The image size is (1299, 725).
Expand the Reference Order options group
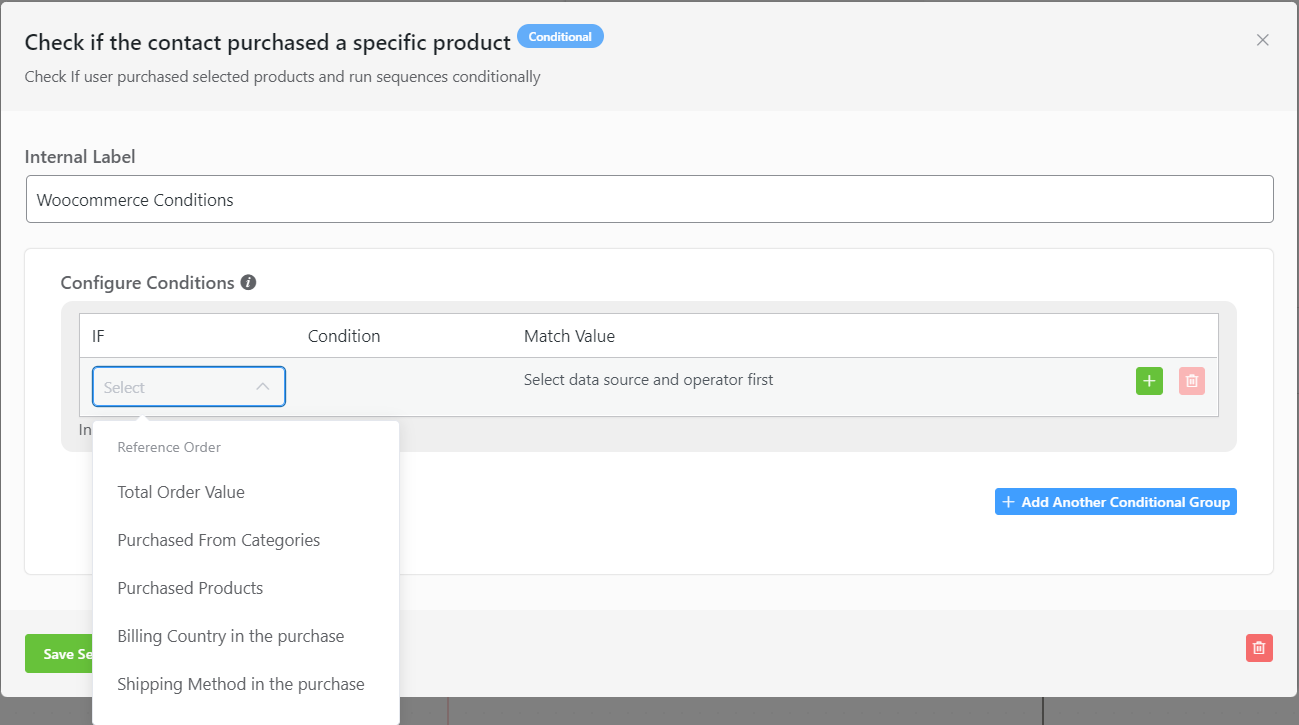click(x=169, y=447)
